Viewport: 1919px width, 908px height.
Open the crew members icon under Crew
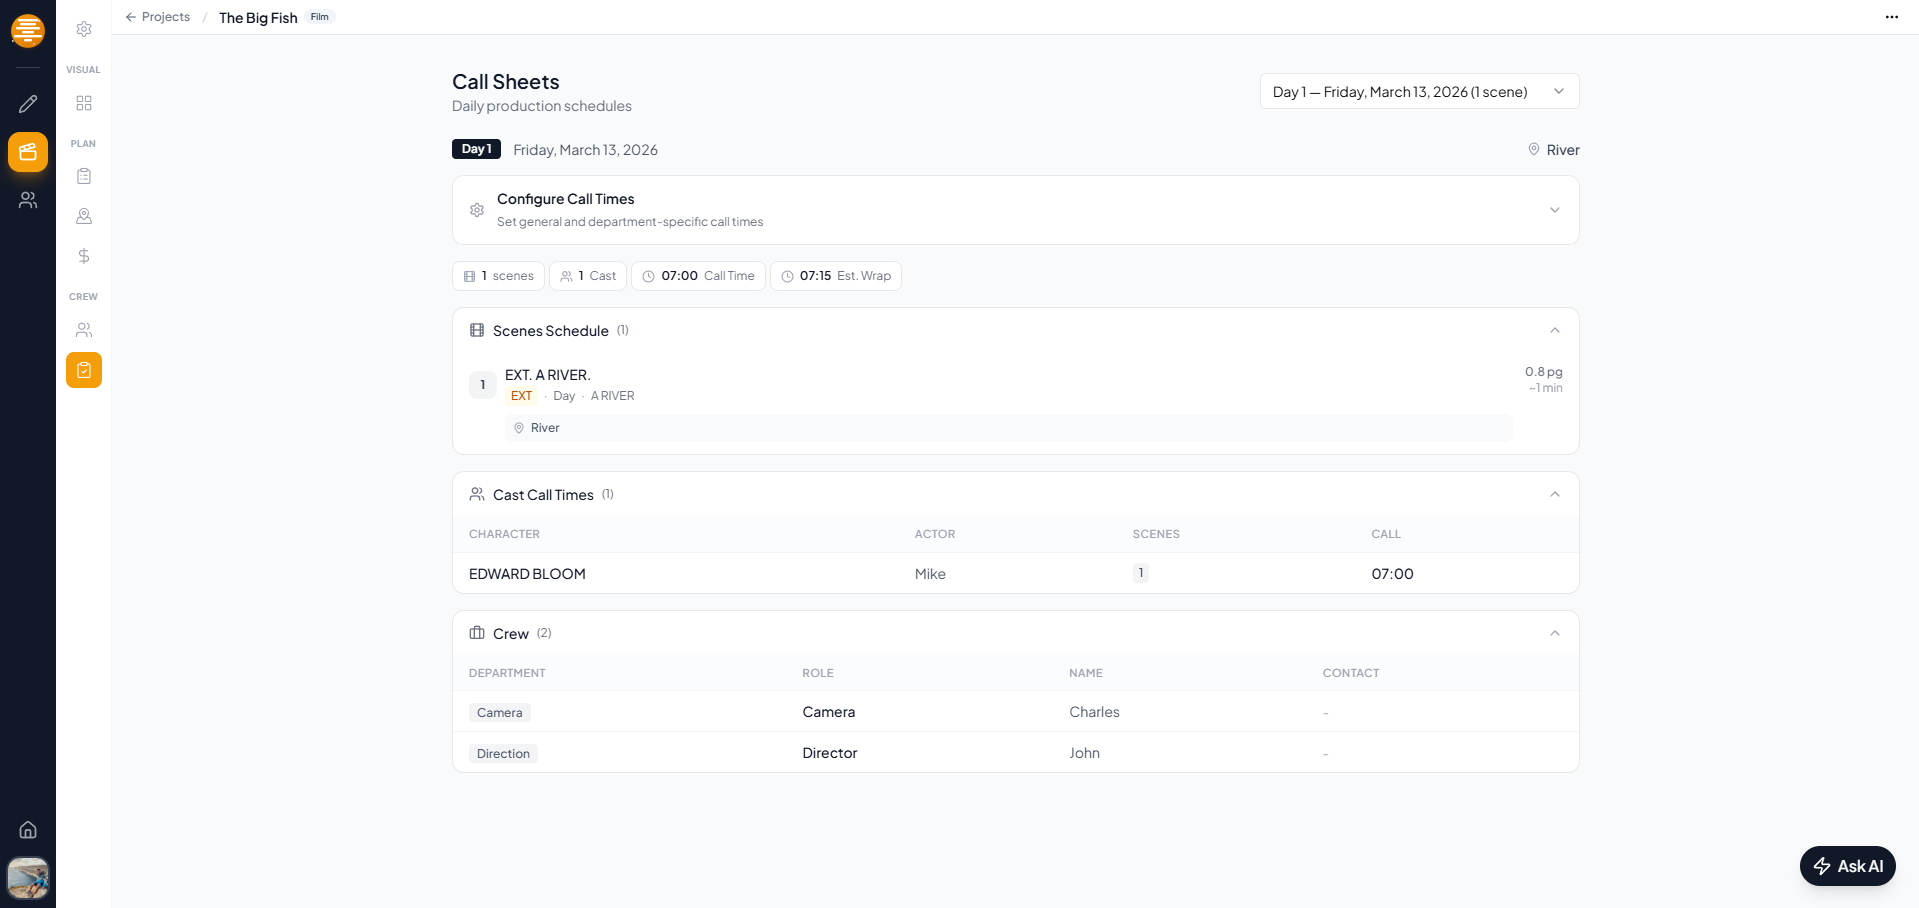pyautogui.click(x=84, y=330)
